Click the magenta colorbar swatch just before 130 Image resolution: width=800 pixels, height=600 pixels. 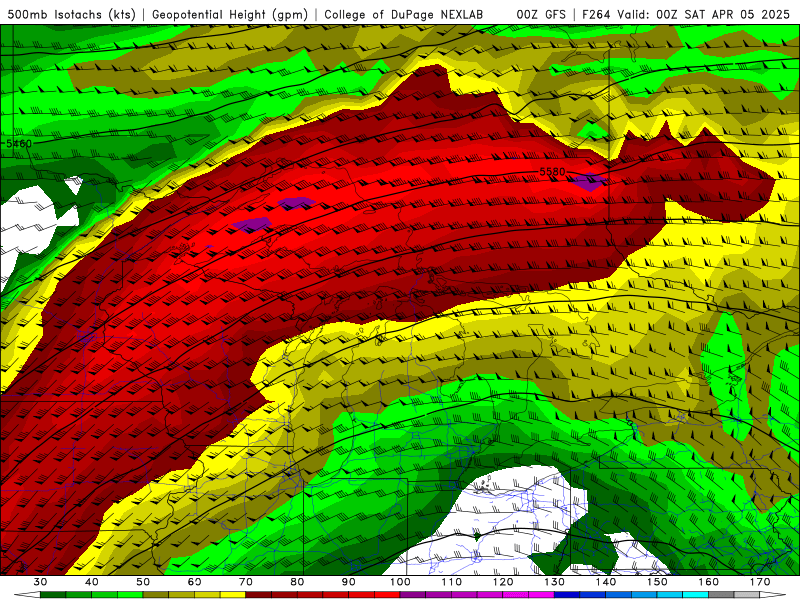[541, 595]
